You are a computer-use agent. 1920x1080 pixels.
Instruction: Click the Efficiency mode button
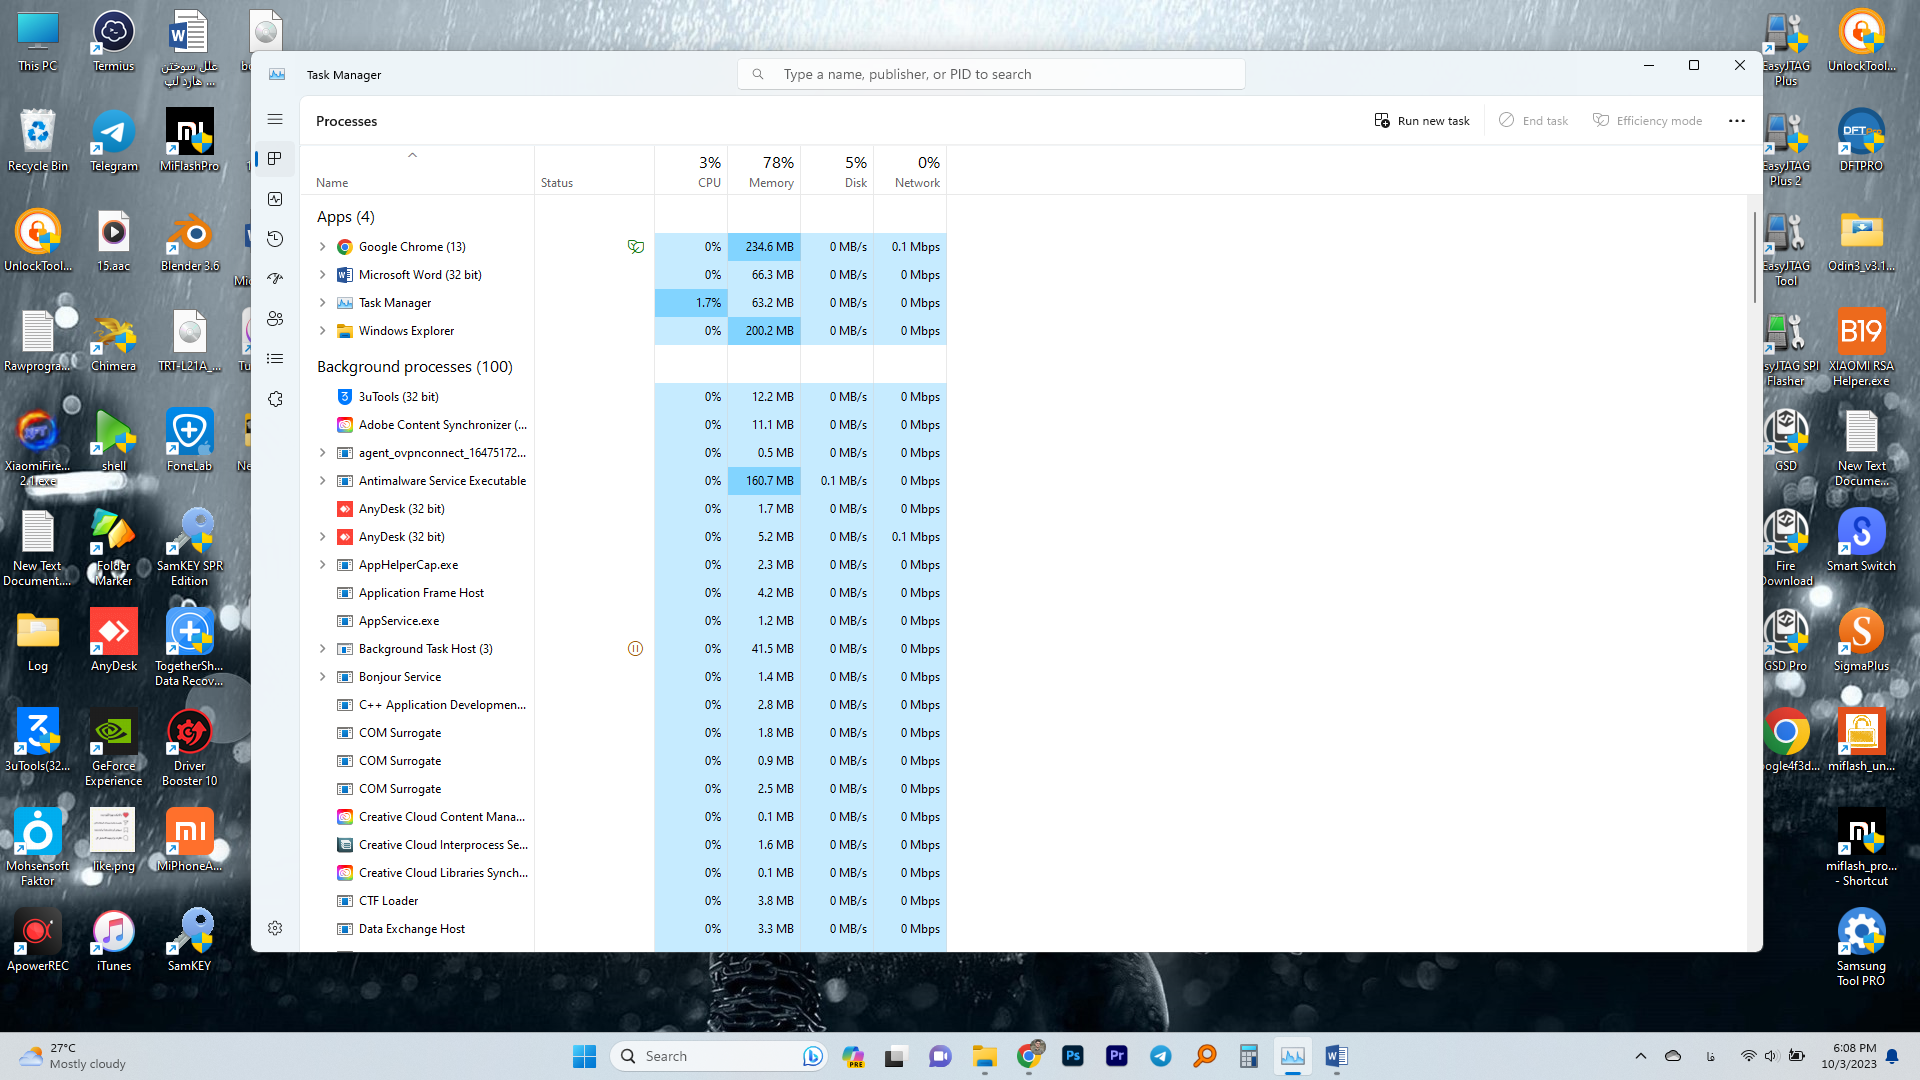(1647, 121)
